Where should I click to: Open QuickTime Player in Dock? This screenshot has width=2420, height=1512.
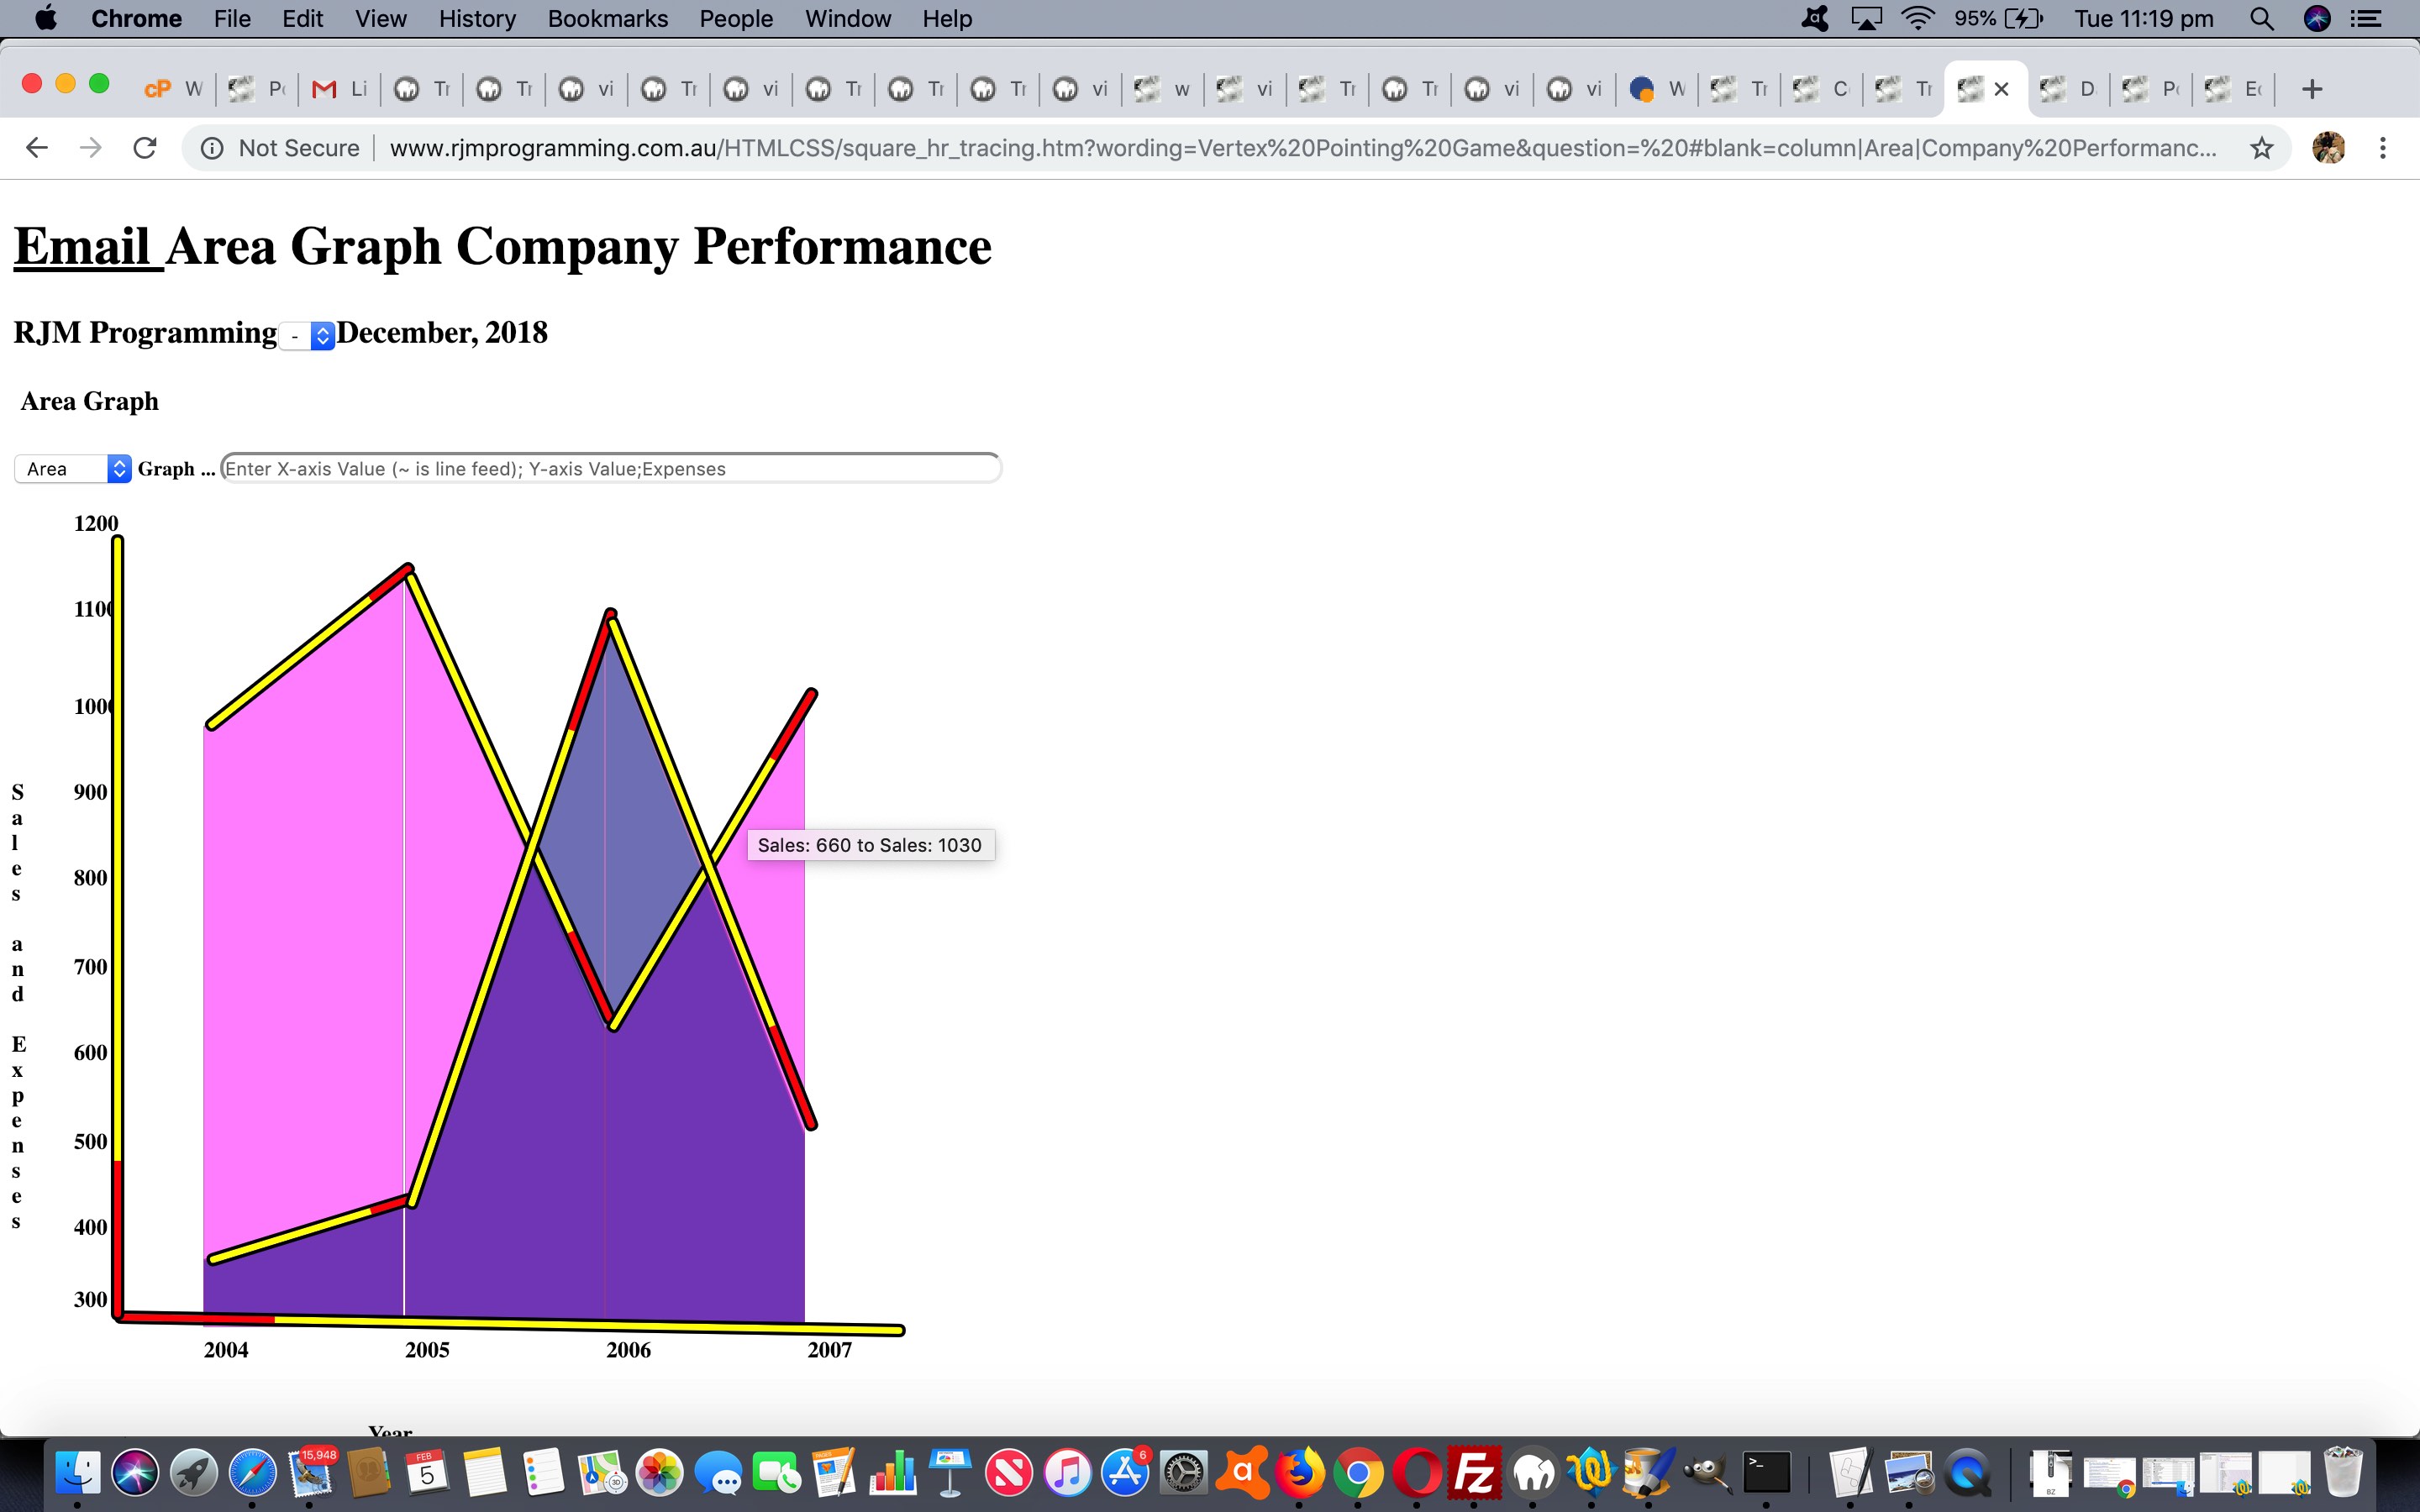tap(1967, 1472)
